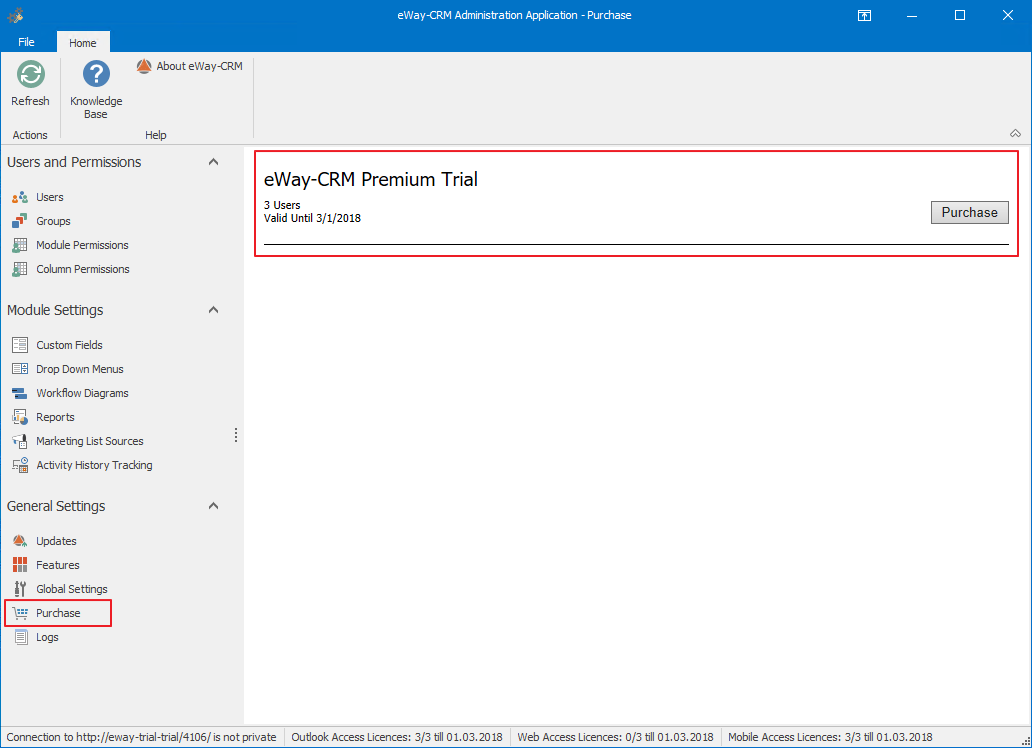
Task: Click the Users icon in sidebar
Action: 20,197
